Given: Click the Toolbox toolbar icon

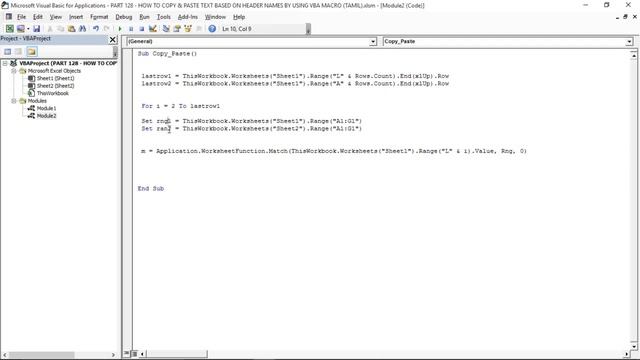Looking at the screenshot, I should point(199,29).
